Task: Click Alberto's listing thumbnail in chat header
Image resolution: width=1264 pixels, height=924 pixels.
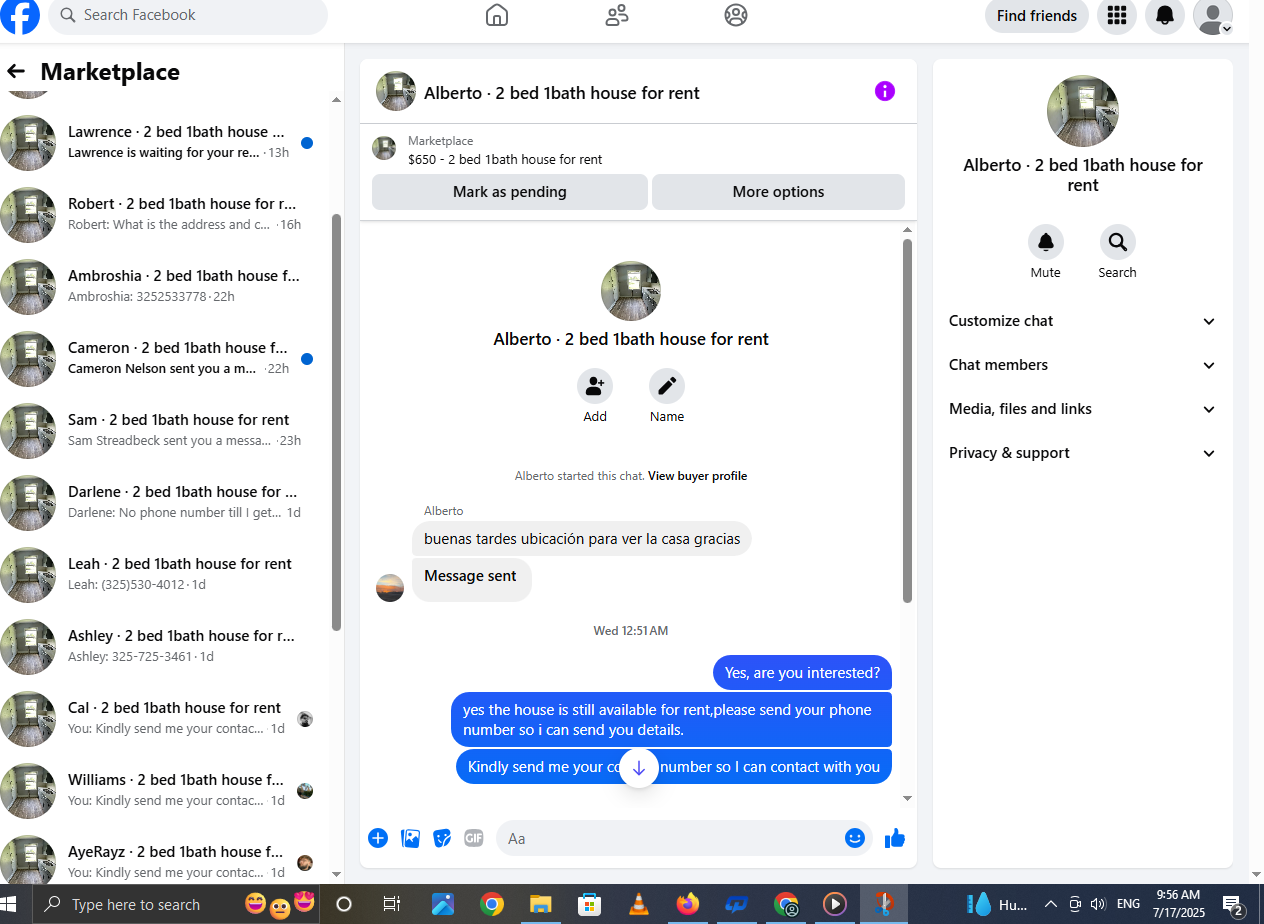Action: tap(396, 91)
